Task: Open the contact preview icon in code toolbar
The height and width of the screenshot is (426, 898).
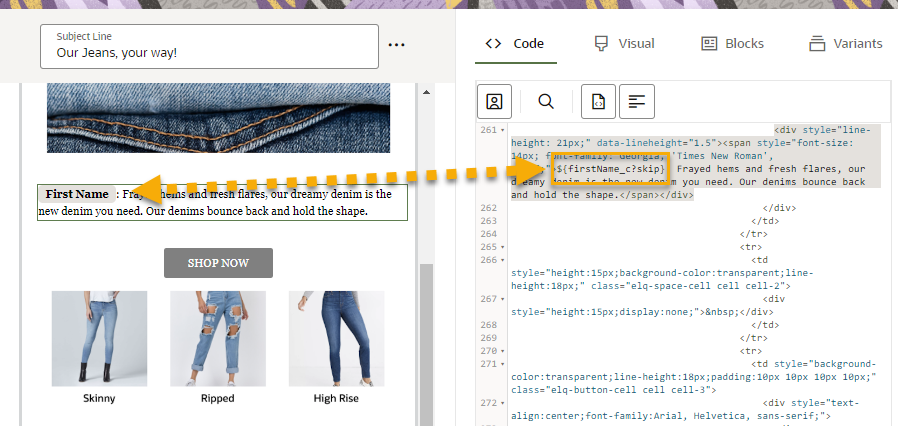Action: pos(494,101)
